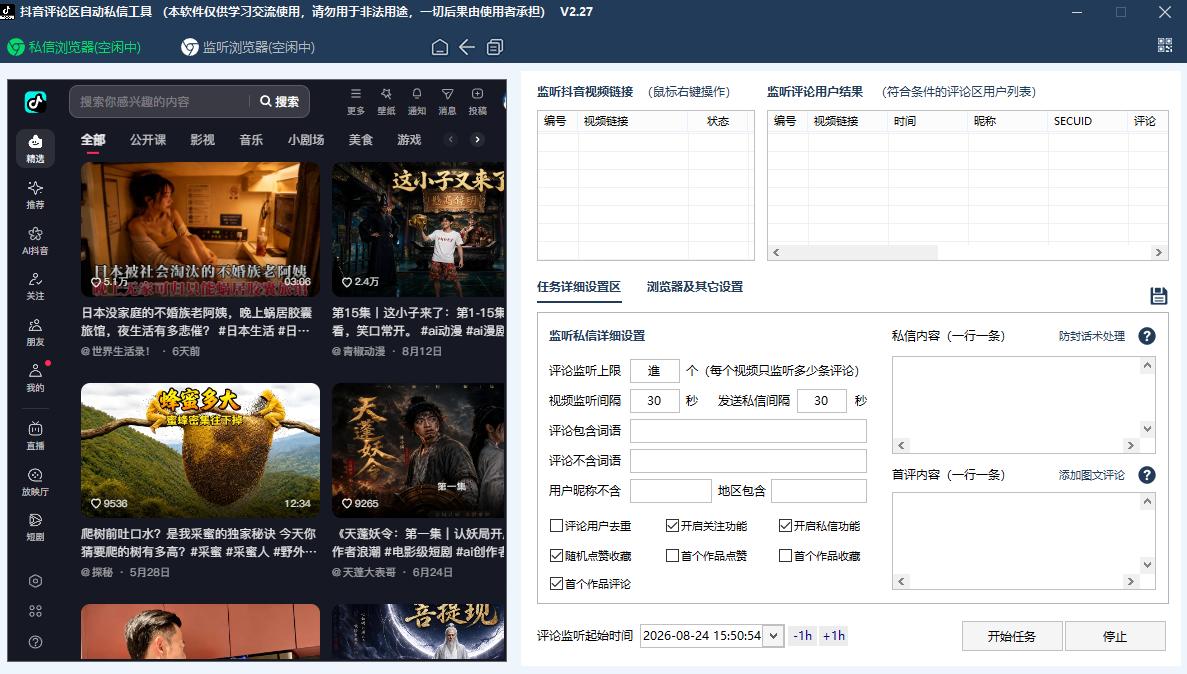Click the home icon in top toolbar
1187x674 pixels.
(x=440, y=47)
